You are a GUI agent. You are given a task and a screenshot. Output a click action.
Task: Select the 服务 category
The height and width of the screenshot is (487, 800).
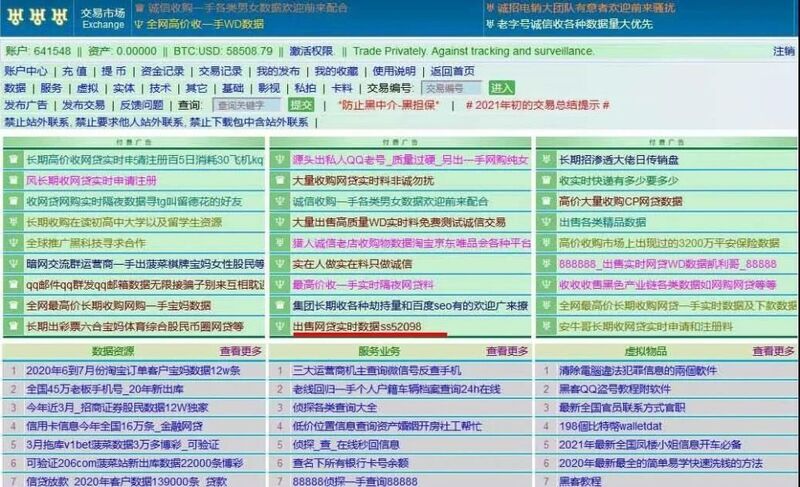pyautogui.click(x=51, y=88)
